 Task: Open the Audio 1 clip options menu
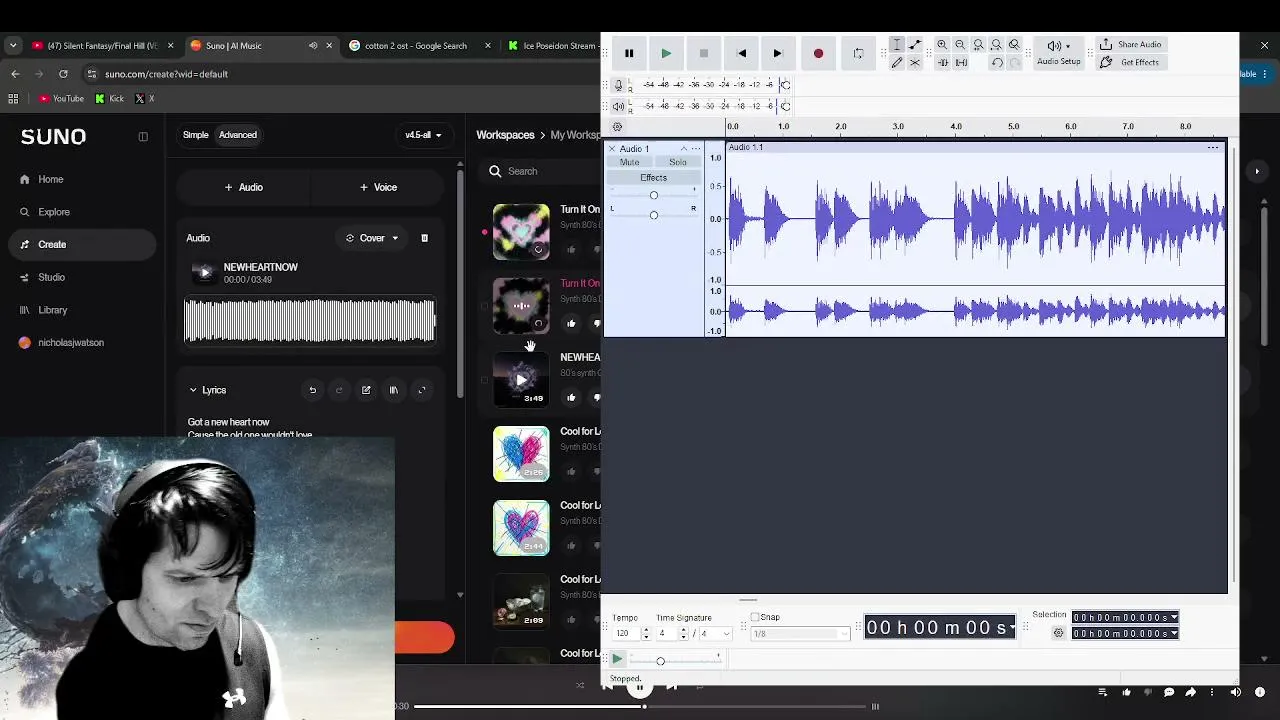[1213, 148]
